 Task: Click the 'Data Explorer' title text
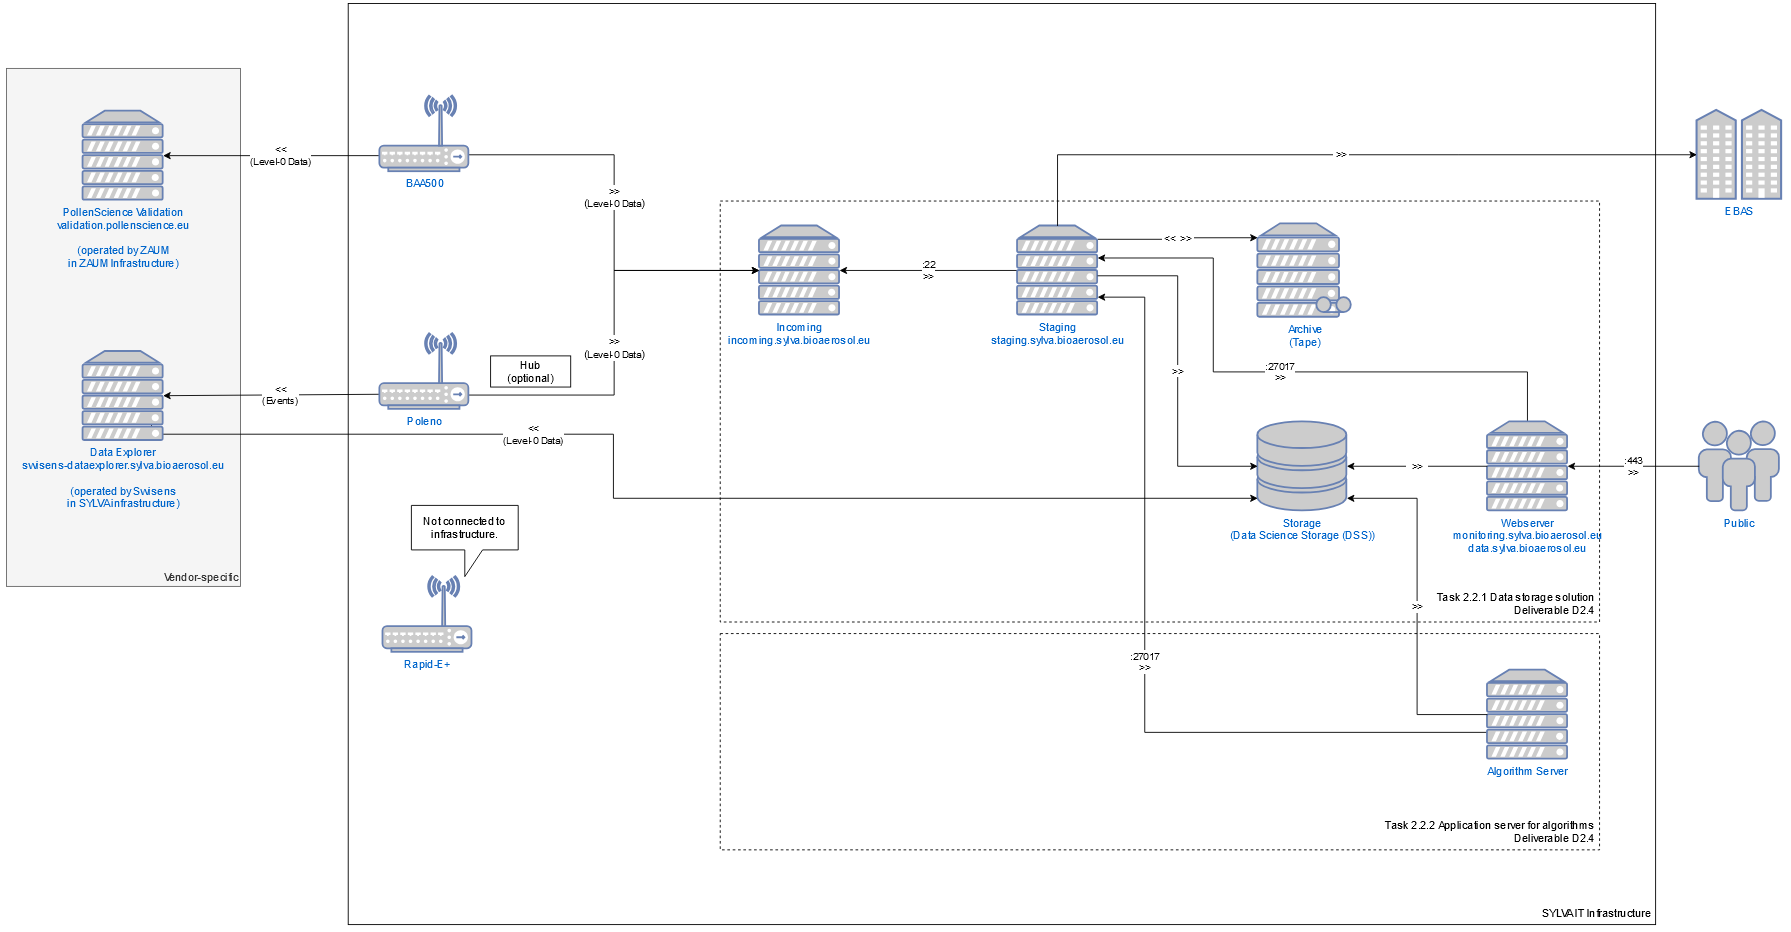[123, 453]
